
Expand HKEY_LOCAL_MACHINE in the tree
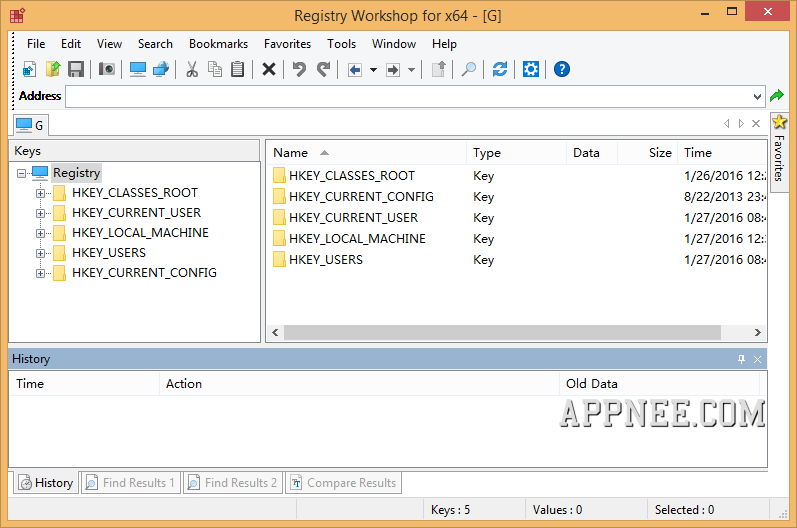(x=40, y=233)
